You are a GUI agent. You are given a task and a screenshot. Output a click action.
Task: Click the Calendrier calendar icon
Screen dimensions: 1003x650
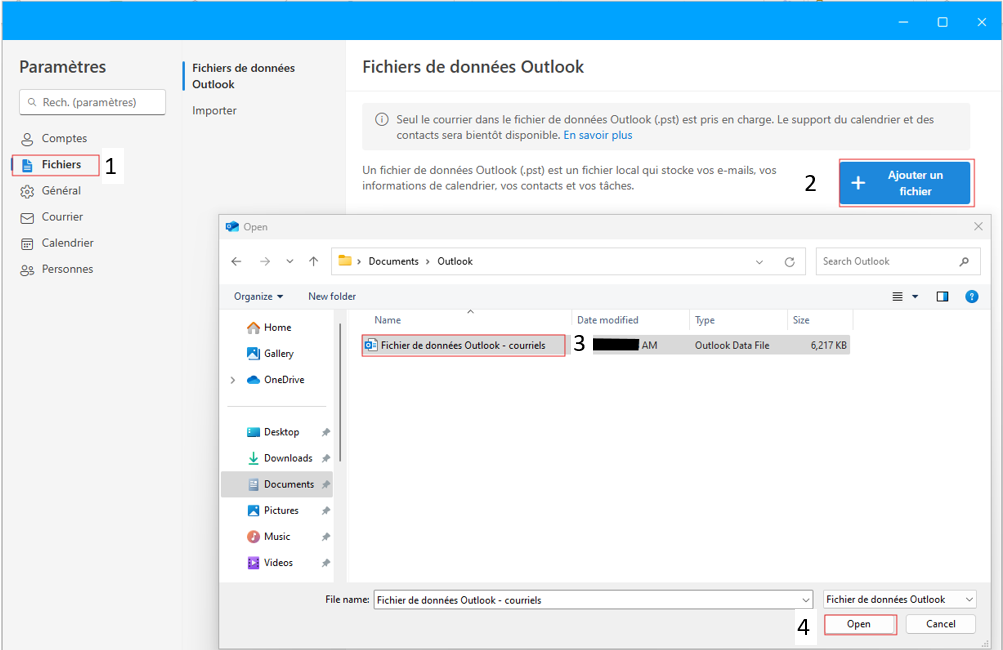[x=27, y=244]
